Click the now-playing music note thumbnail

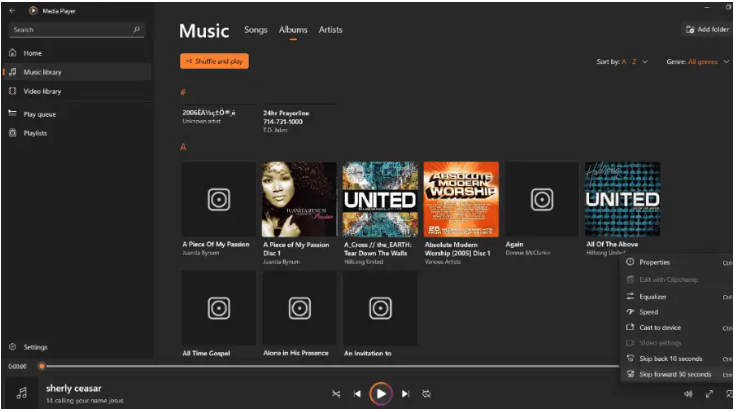[x=22, y=393]
